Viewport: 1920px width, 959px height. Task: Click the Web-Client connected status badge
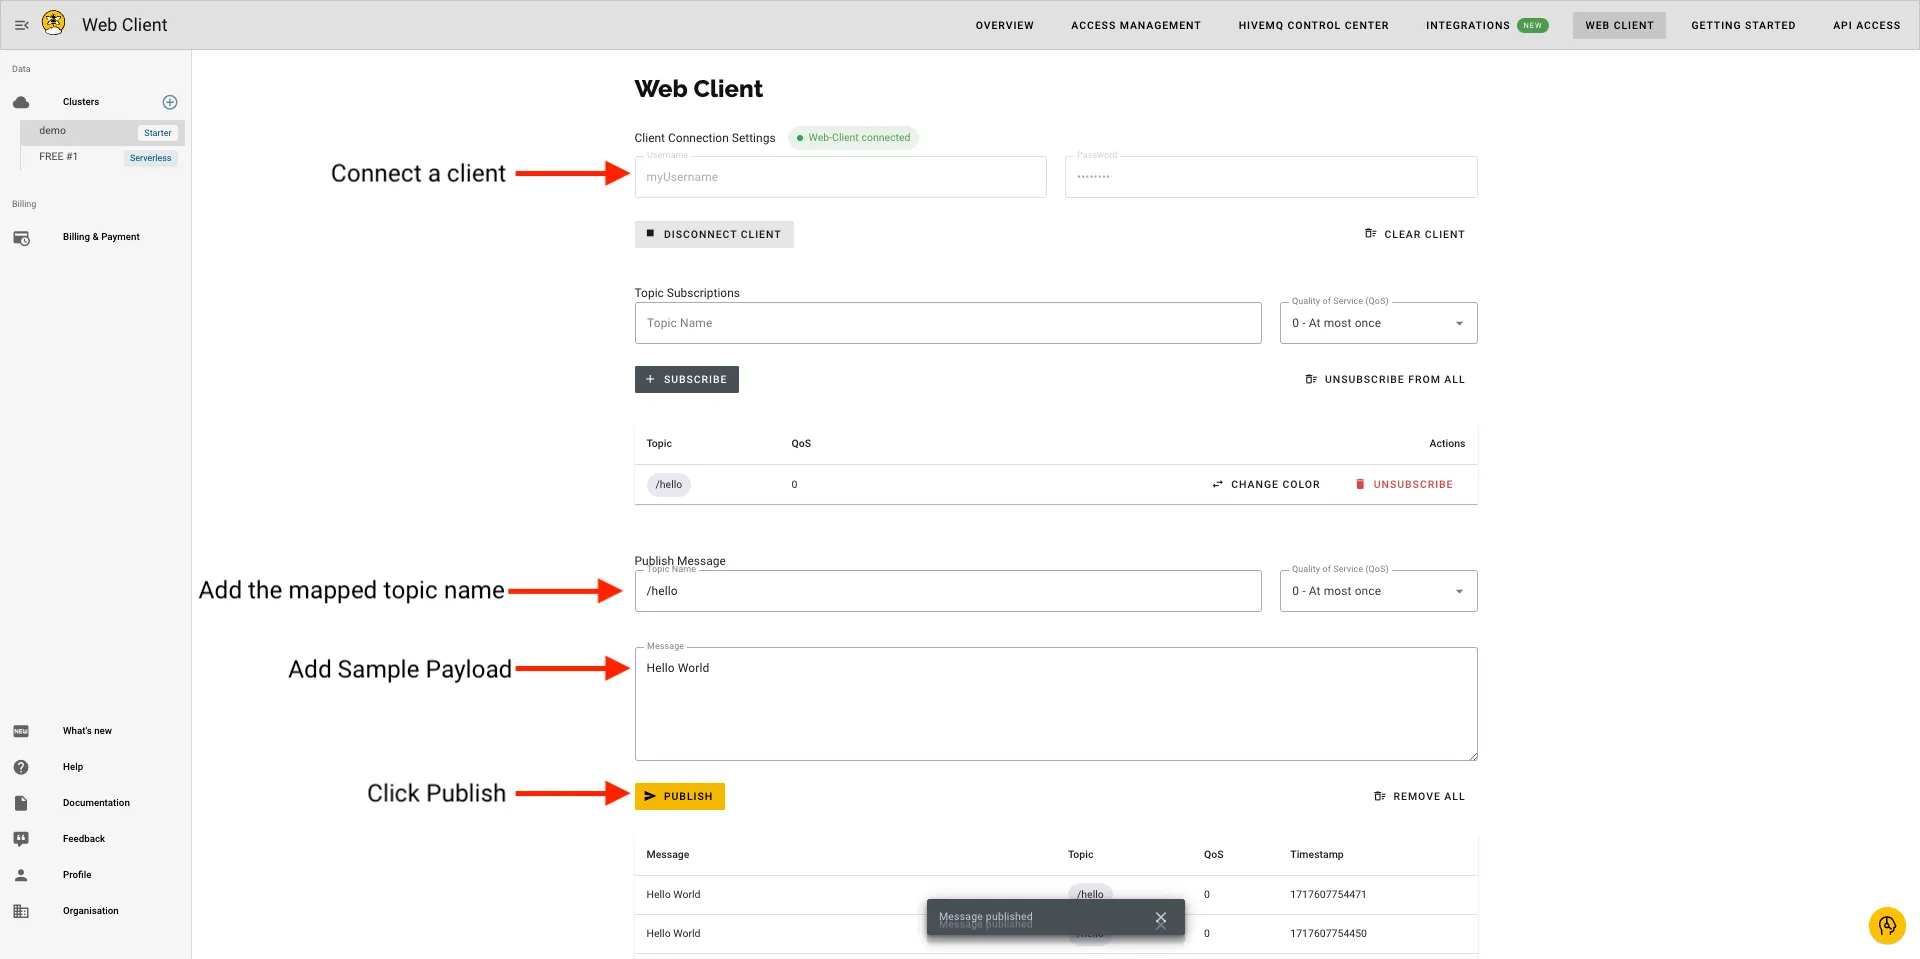pyautogui.click(x=853, y=138)
